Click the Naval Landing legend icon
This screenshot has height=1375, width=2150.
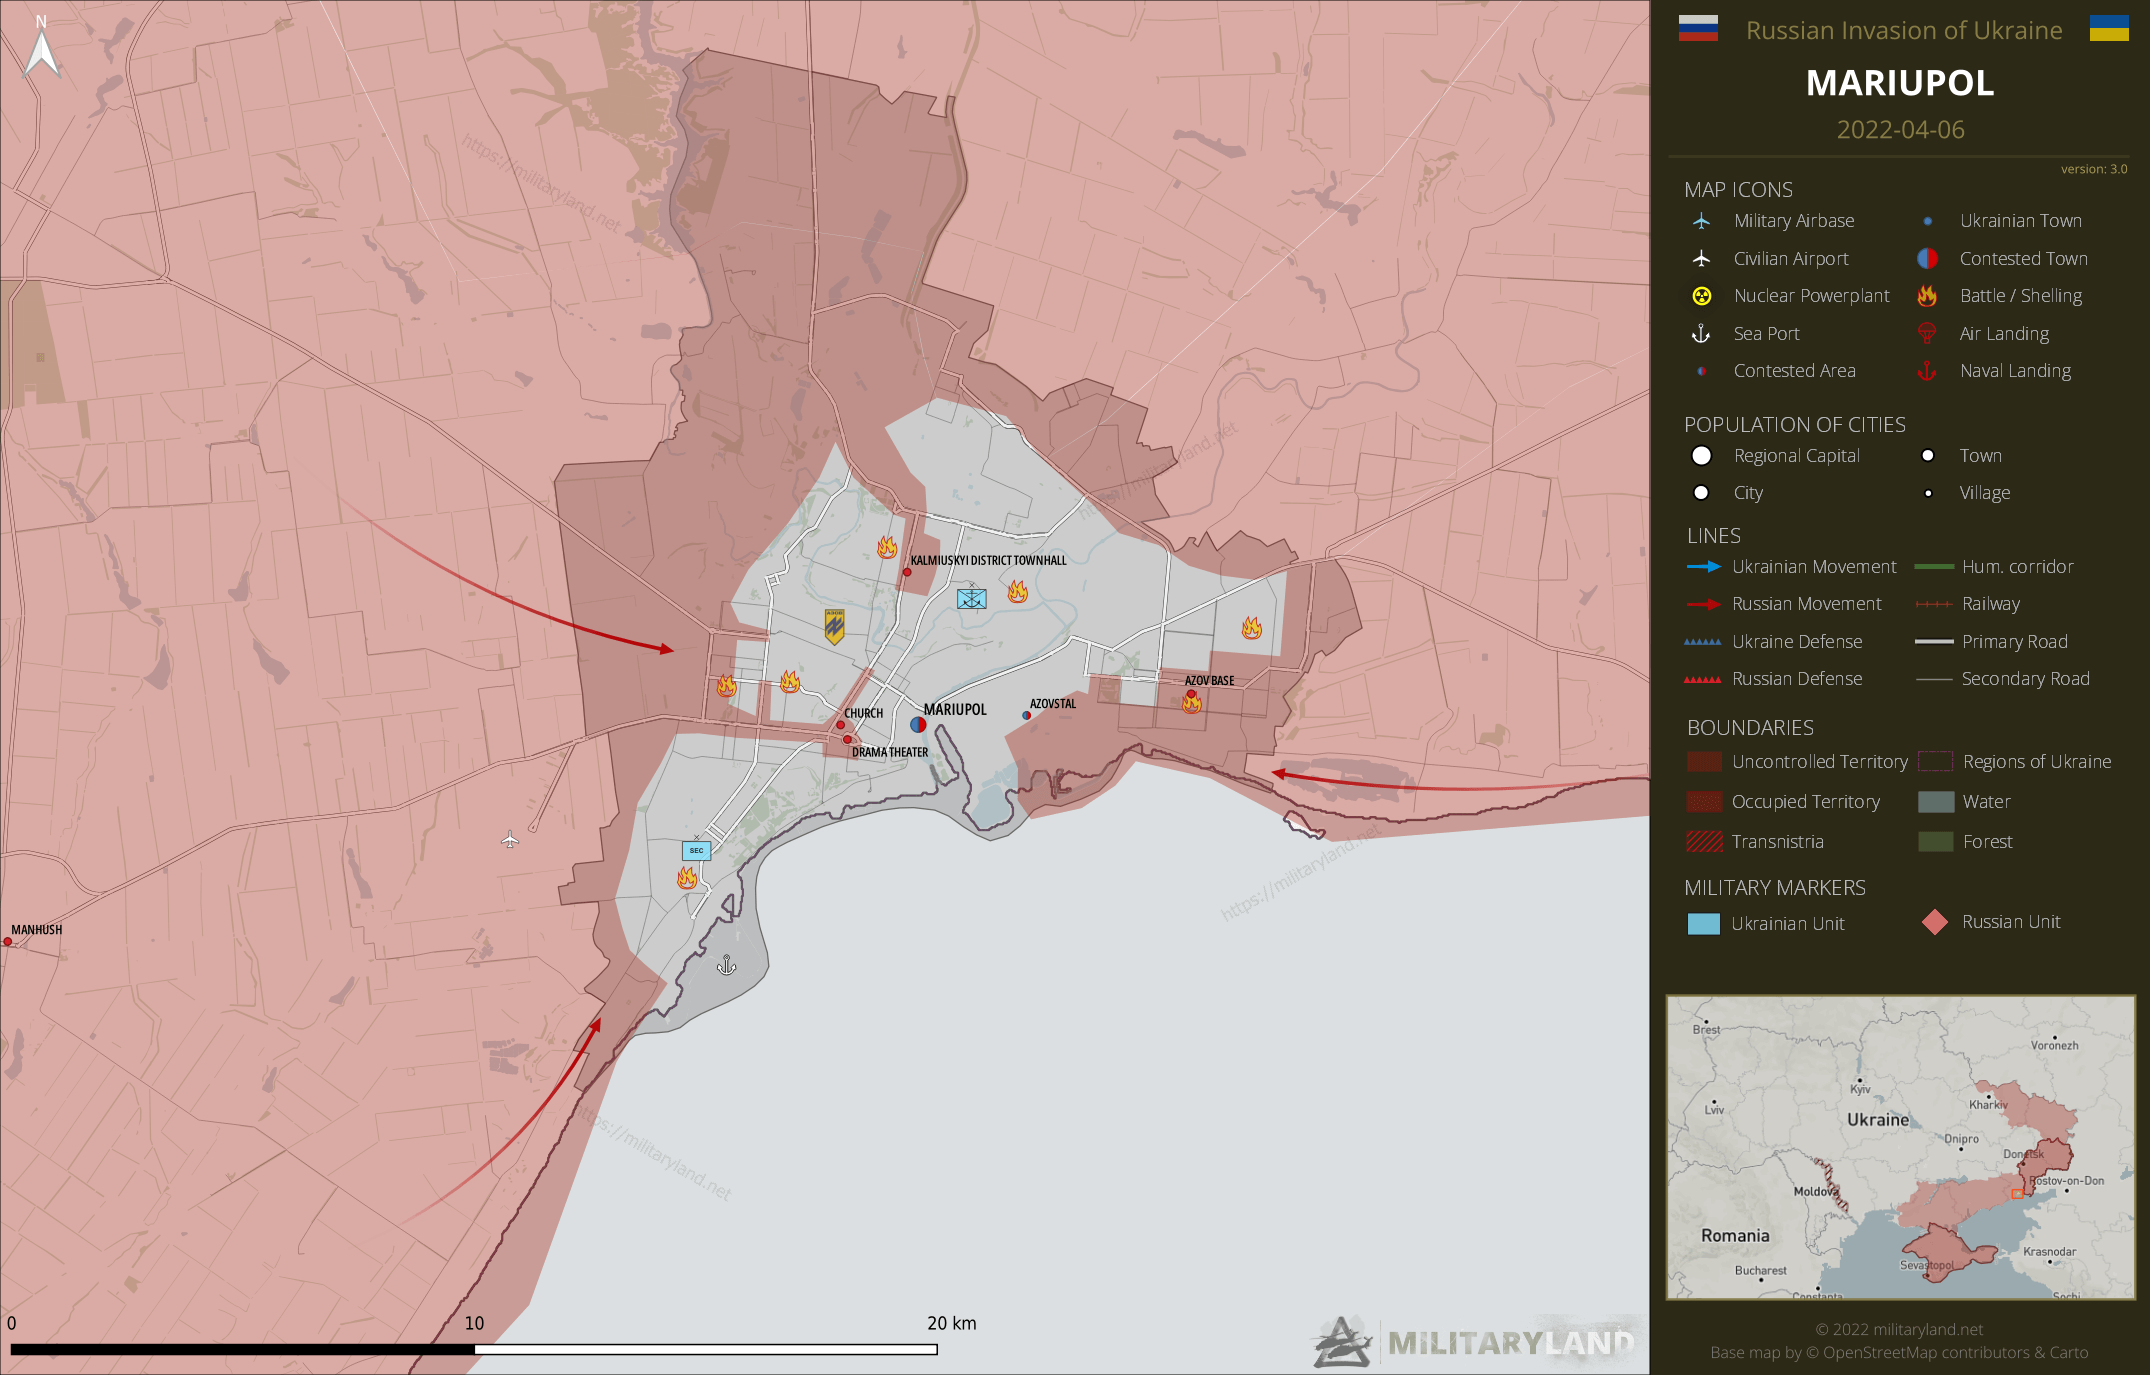point(1927,371)
